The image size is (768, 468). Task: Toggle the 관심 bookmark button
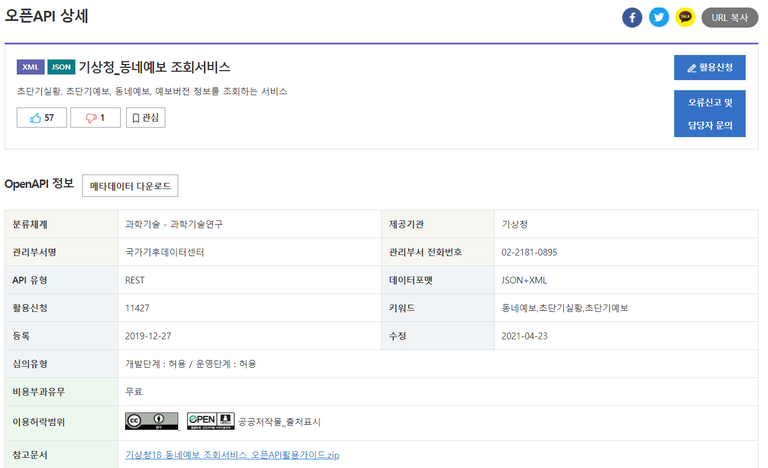(x=145, y=118)
